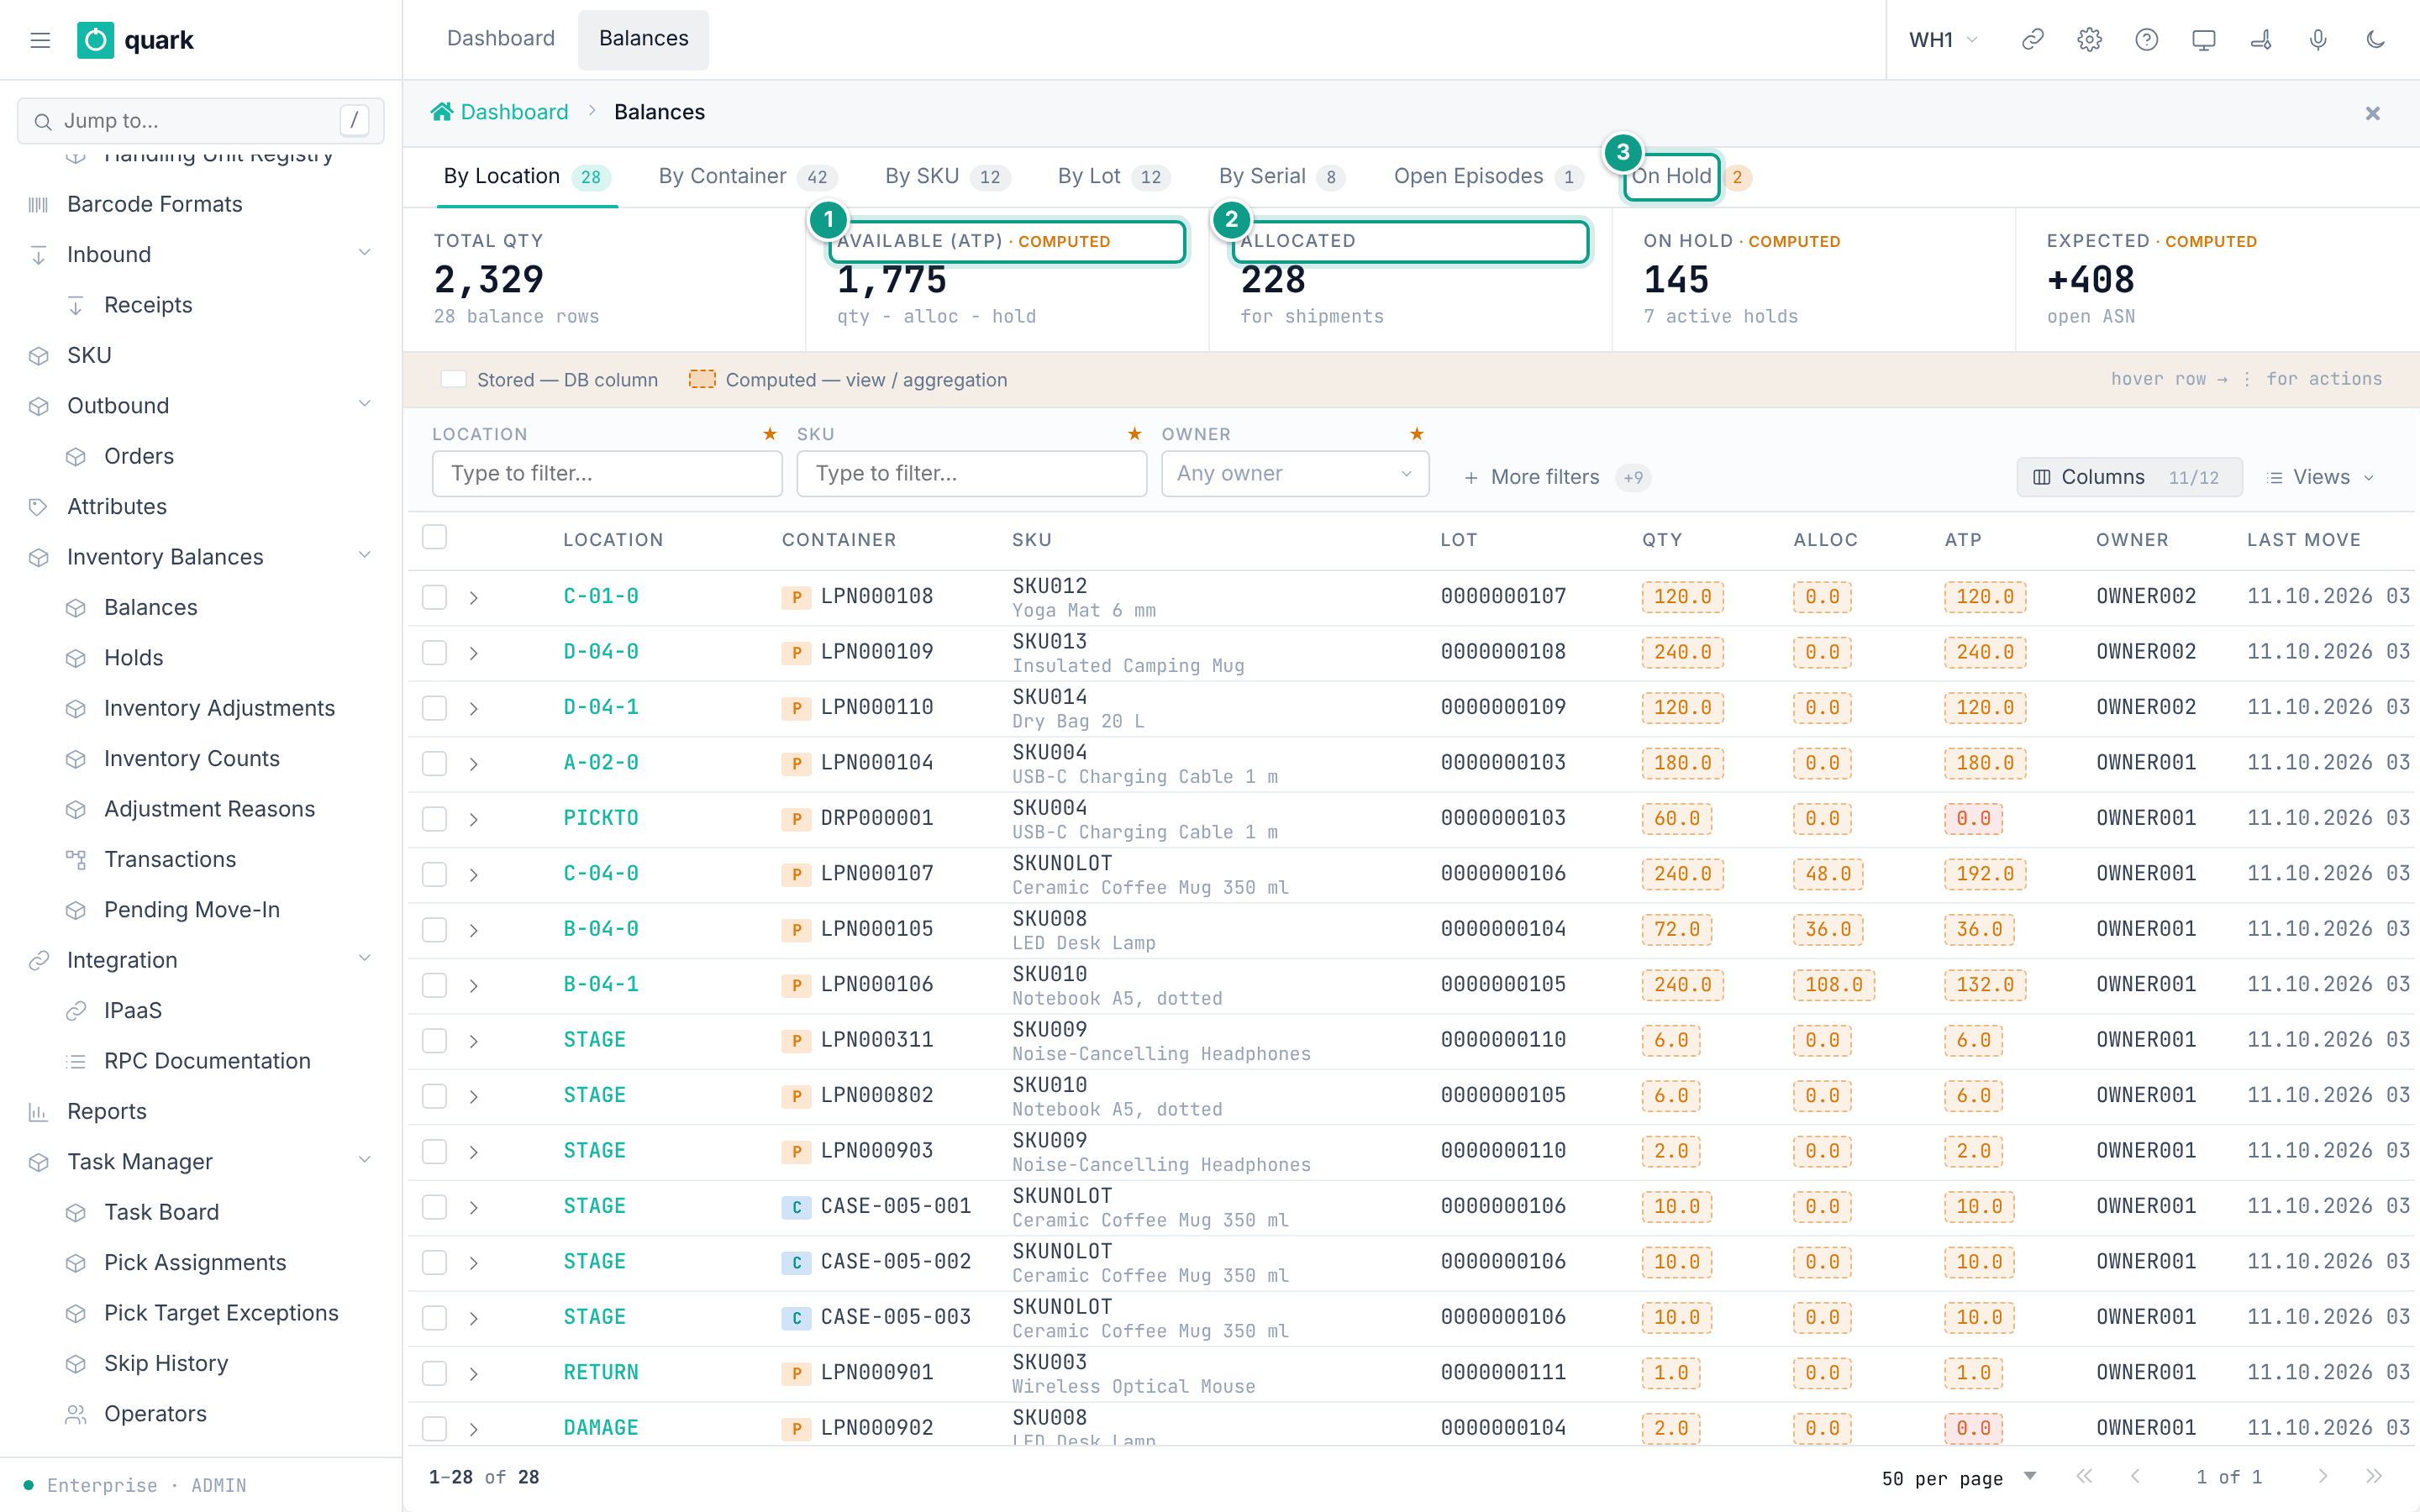Select the DRP000001 row checkbox
Image resolution: width=2420 pixels, height=1512 pixels.
[434, 819]
